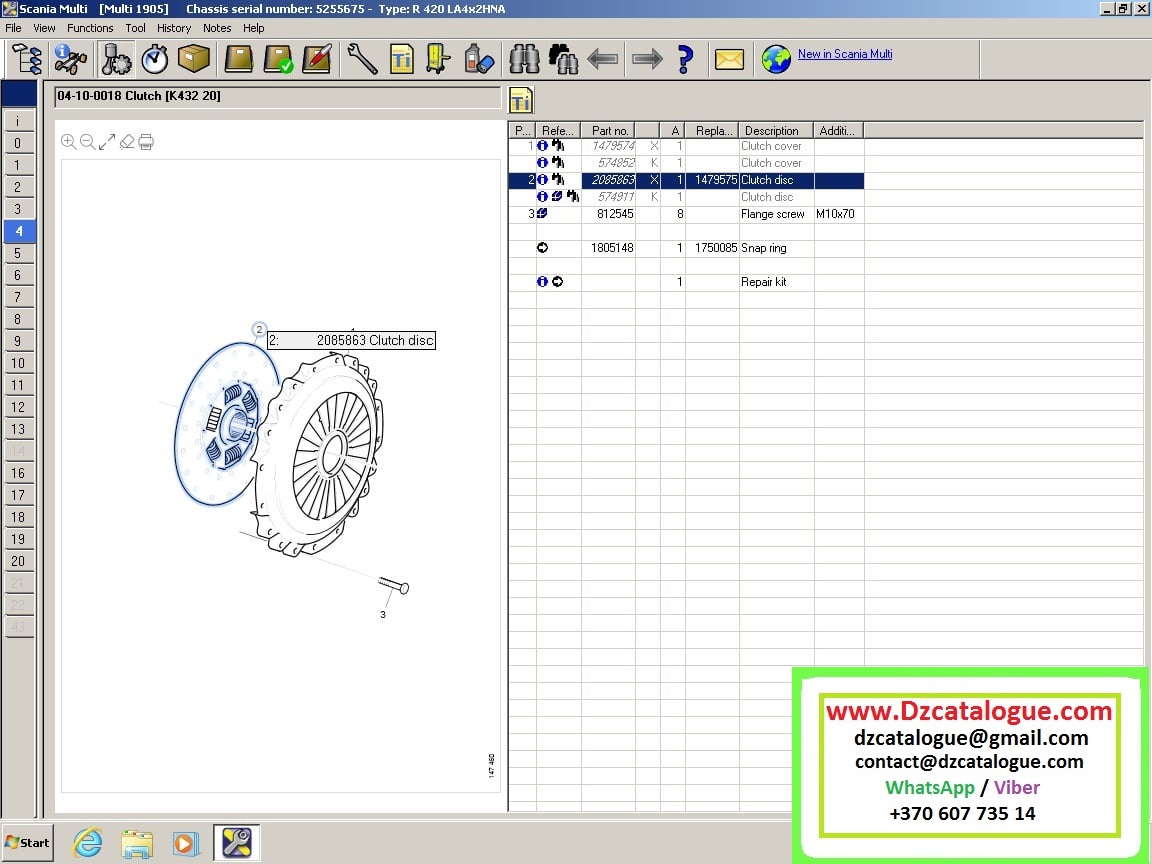1152x864 pixels.
Task: Open the File menu
Action: click(x=13, y=28)
